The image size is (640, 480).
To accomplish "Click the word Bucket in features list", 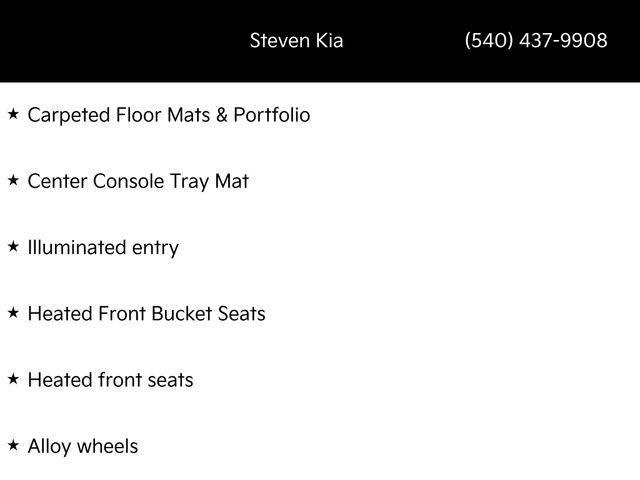I will 182,313.
